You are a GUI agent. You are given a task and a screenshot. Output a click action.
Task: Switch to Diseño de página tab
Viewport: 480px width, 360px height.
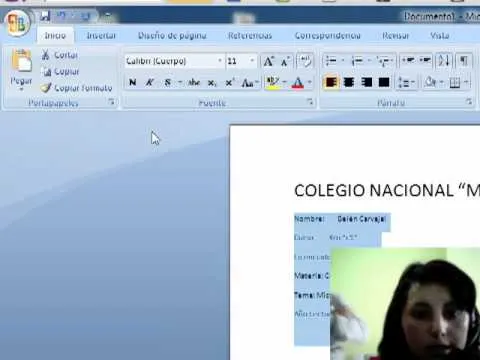[172, 35]
